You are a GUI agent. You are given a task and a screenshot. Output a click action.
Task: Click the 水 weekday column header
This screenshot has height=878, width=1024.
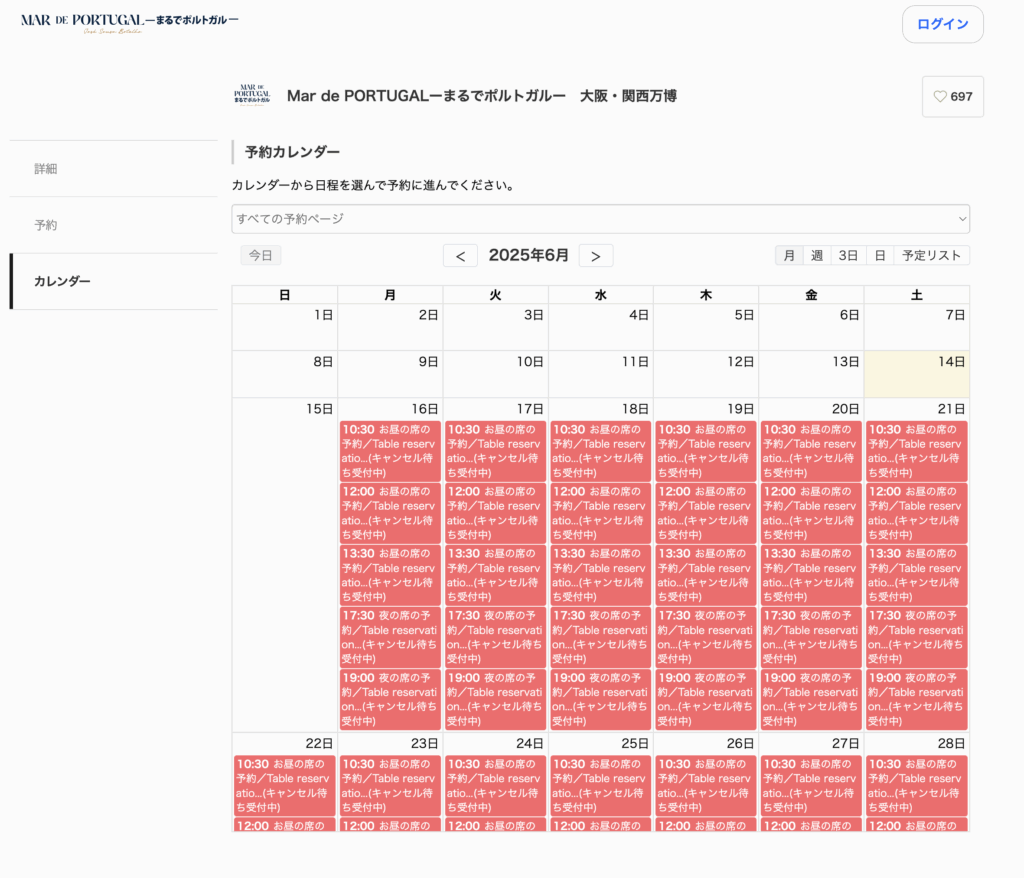pos(601,295)
